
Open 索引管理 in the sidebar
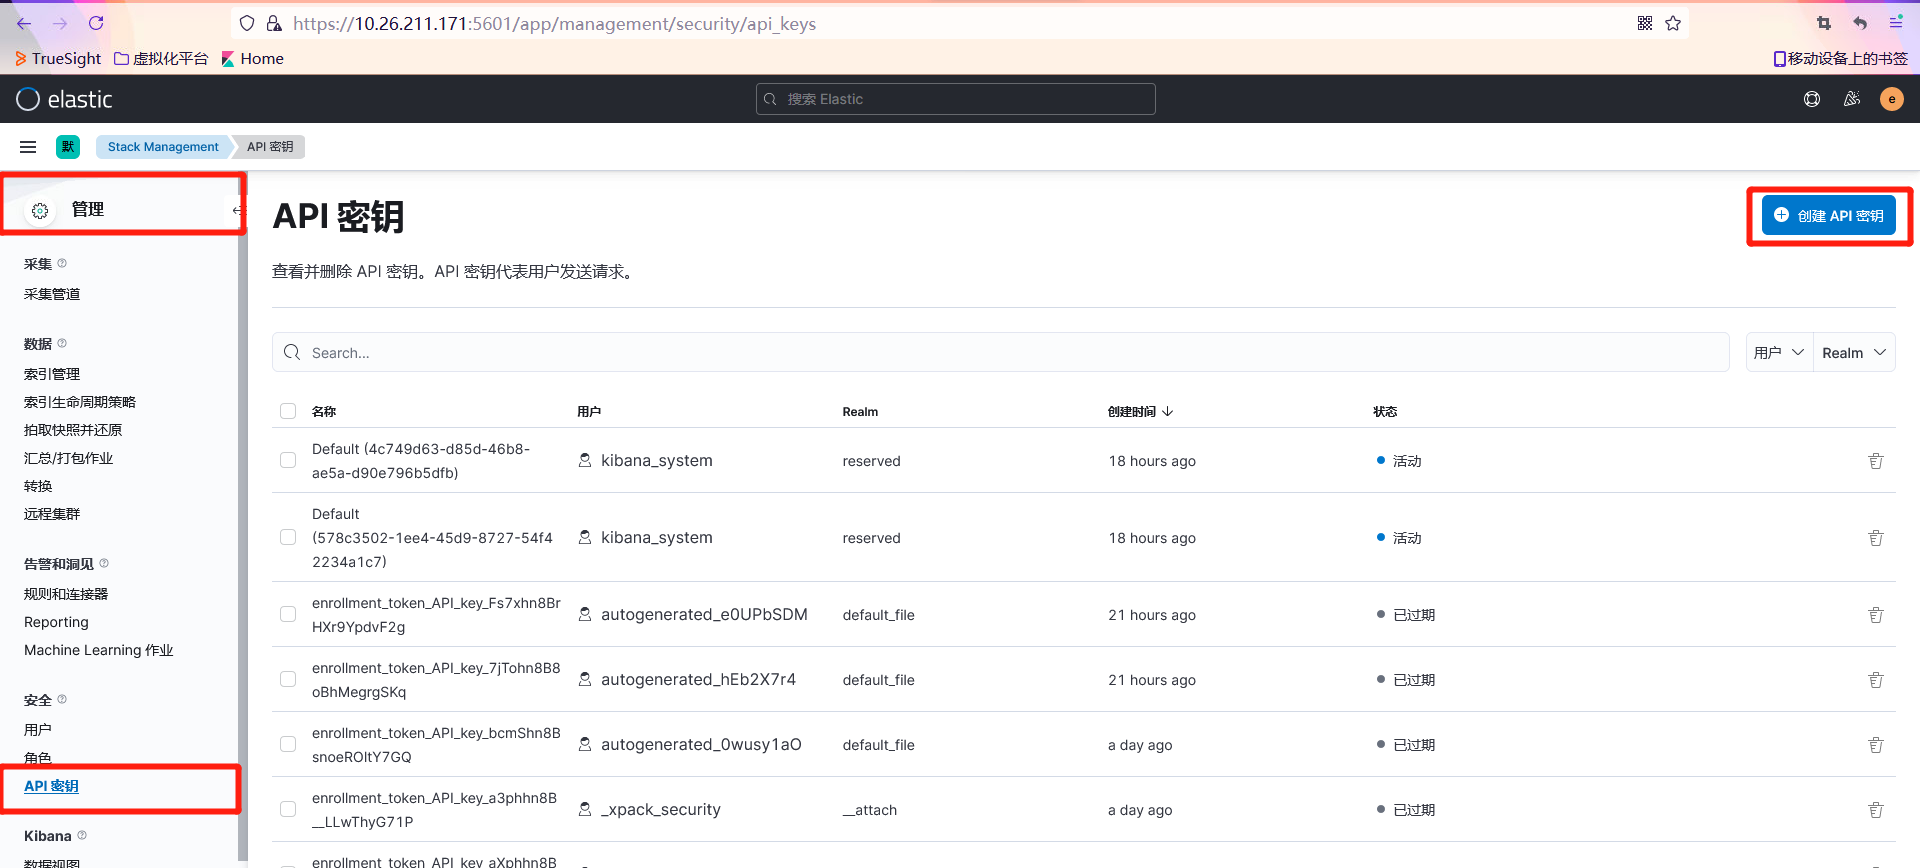[52, 374]
